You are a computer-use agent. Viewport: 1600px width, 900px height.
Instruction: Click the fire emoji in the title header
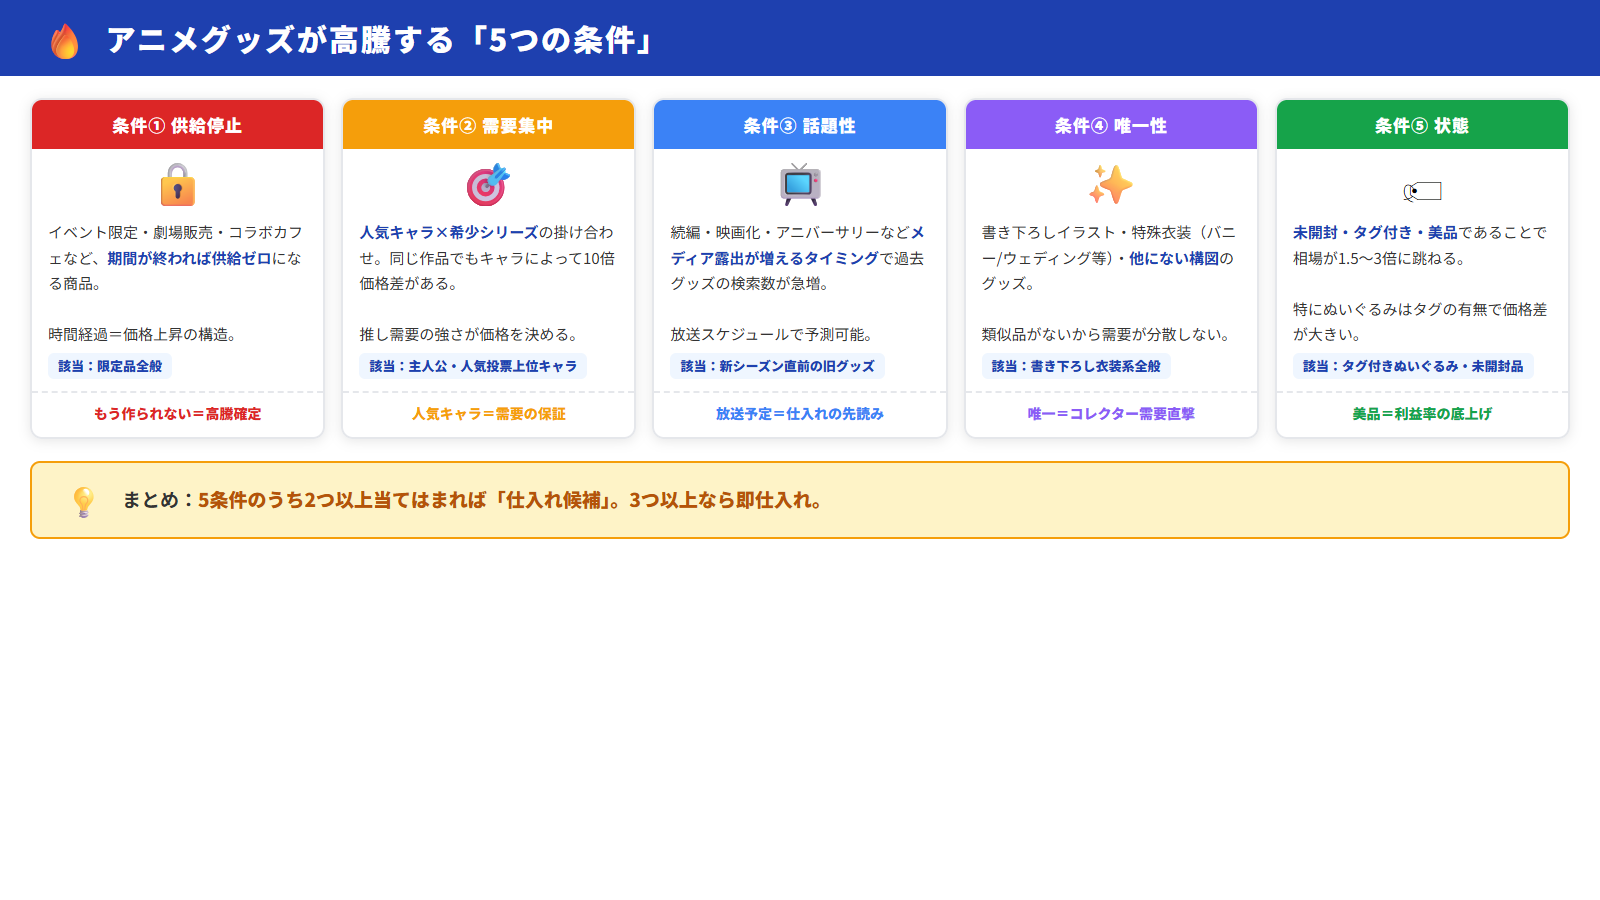pos(64,40)
